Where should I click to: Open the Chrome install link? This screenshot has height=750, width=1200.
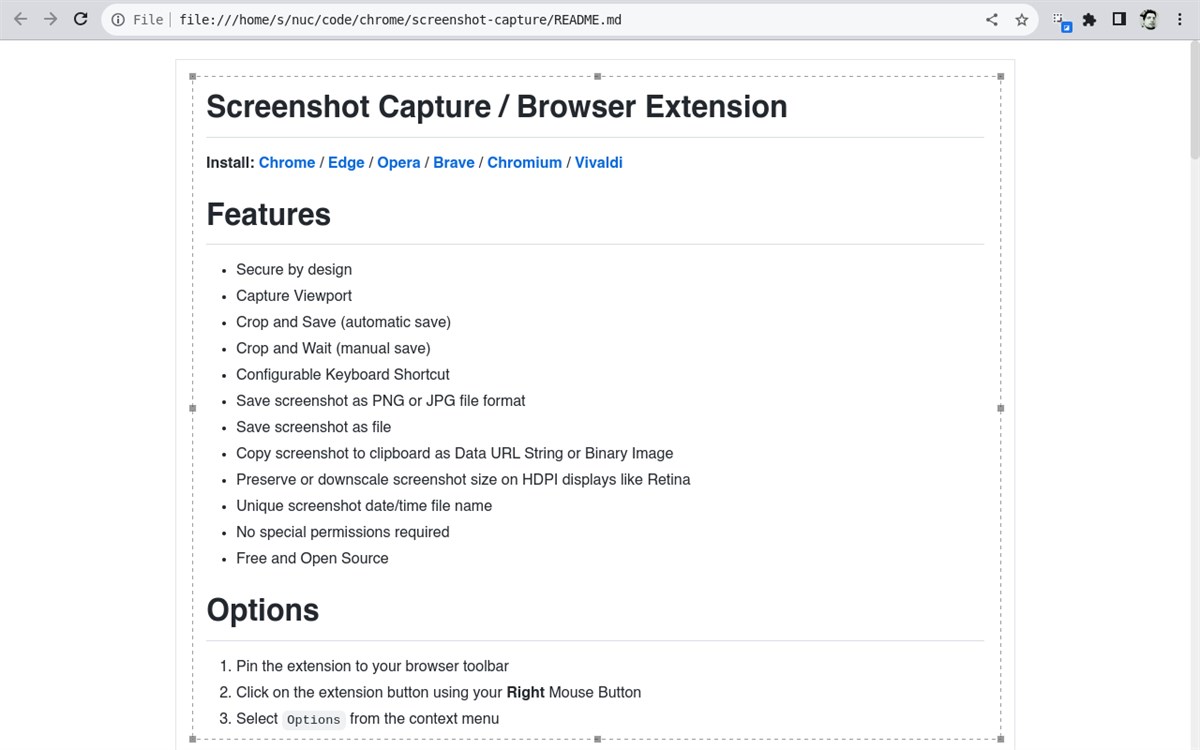287,162
